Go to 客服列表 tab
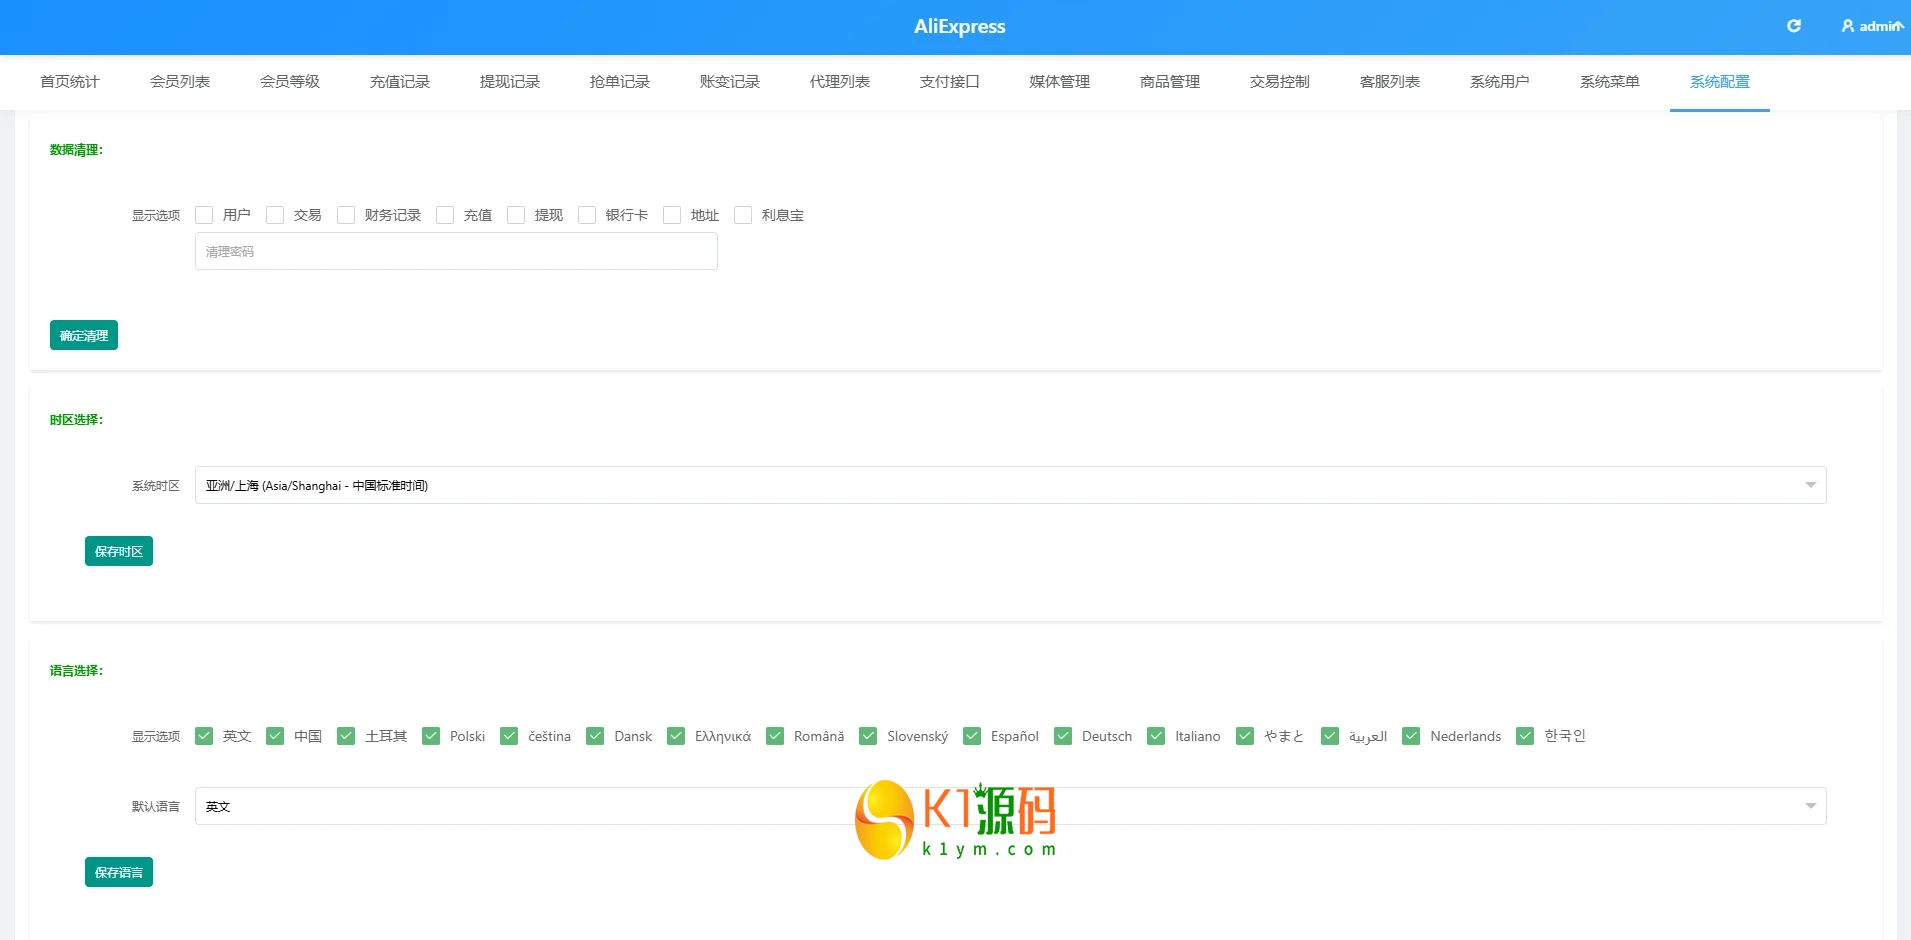The width and height of the screenshot is (1911, 940). (x=1390, y=82)
